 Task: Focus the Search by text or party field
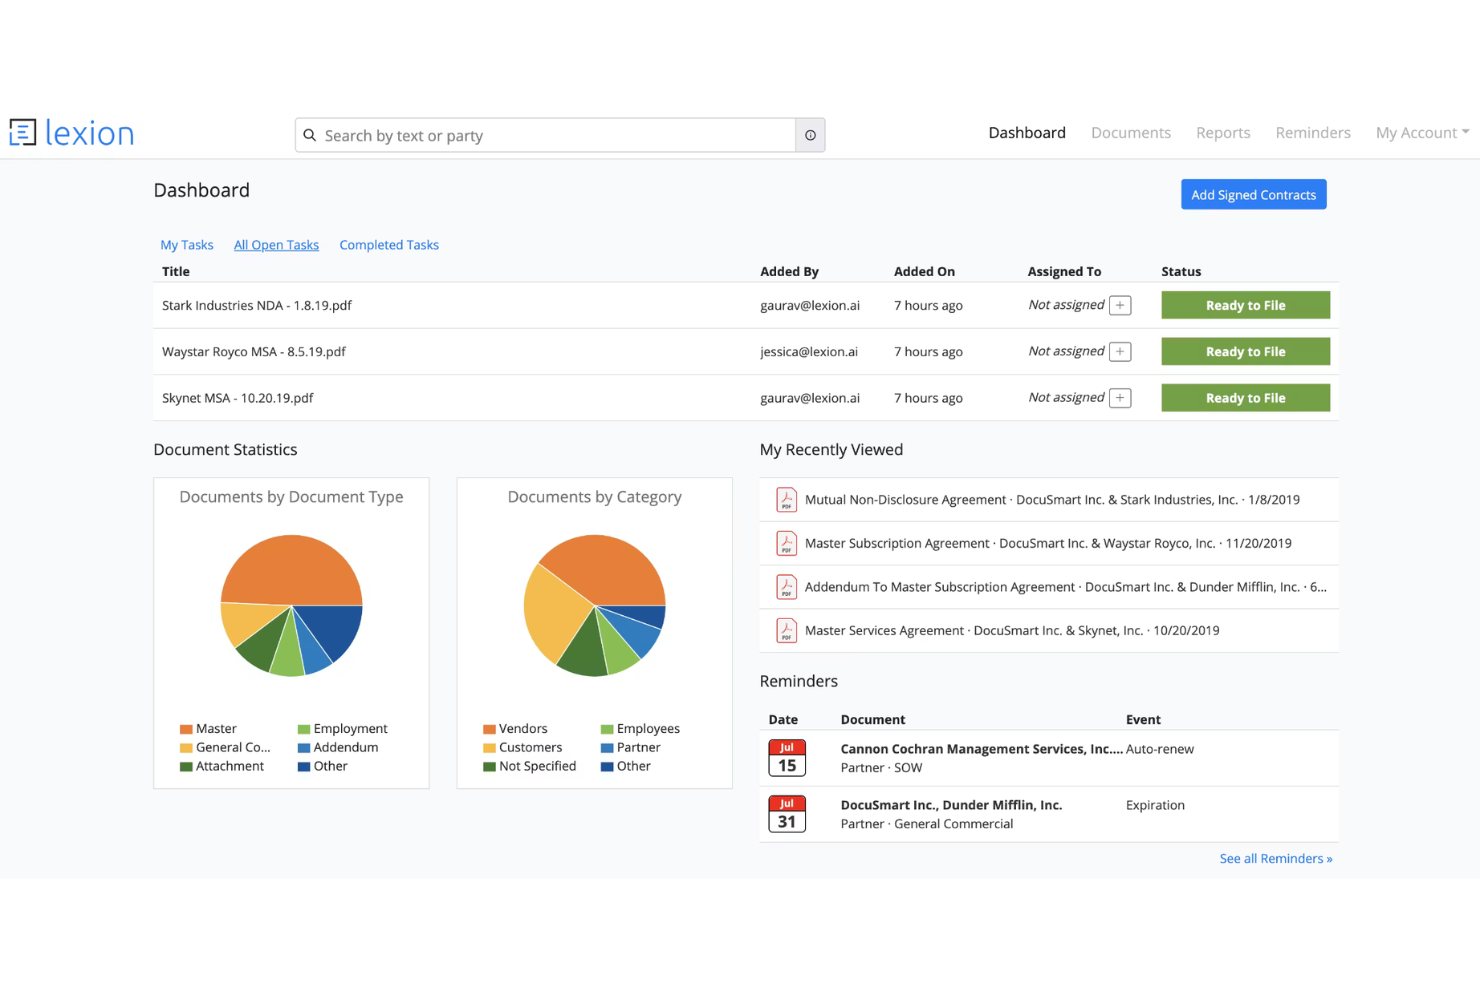tap(546, 135)
